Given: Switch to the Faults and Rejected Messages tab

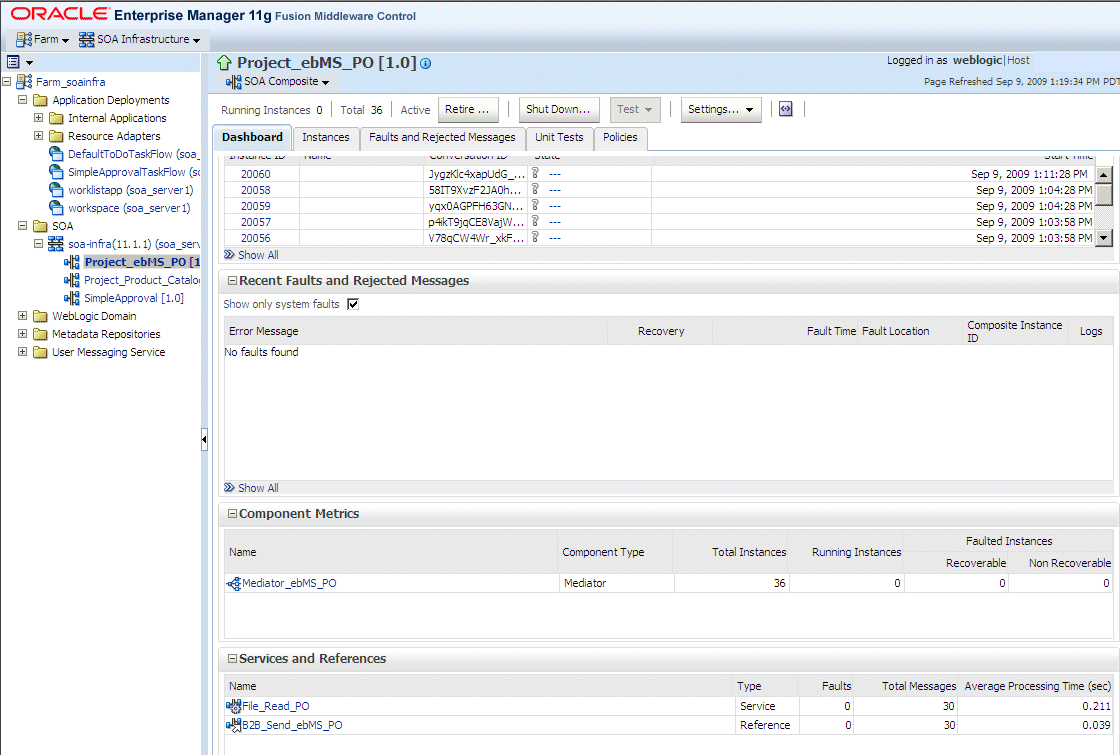Looking at the screenshot, I should [443, 138].
